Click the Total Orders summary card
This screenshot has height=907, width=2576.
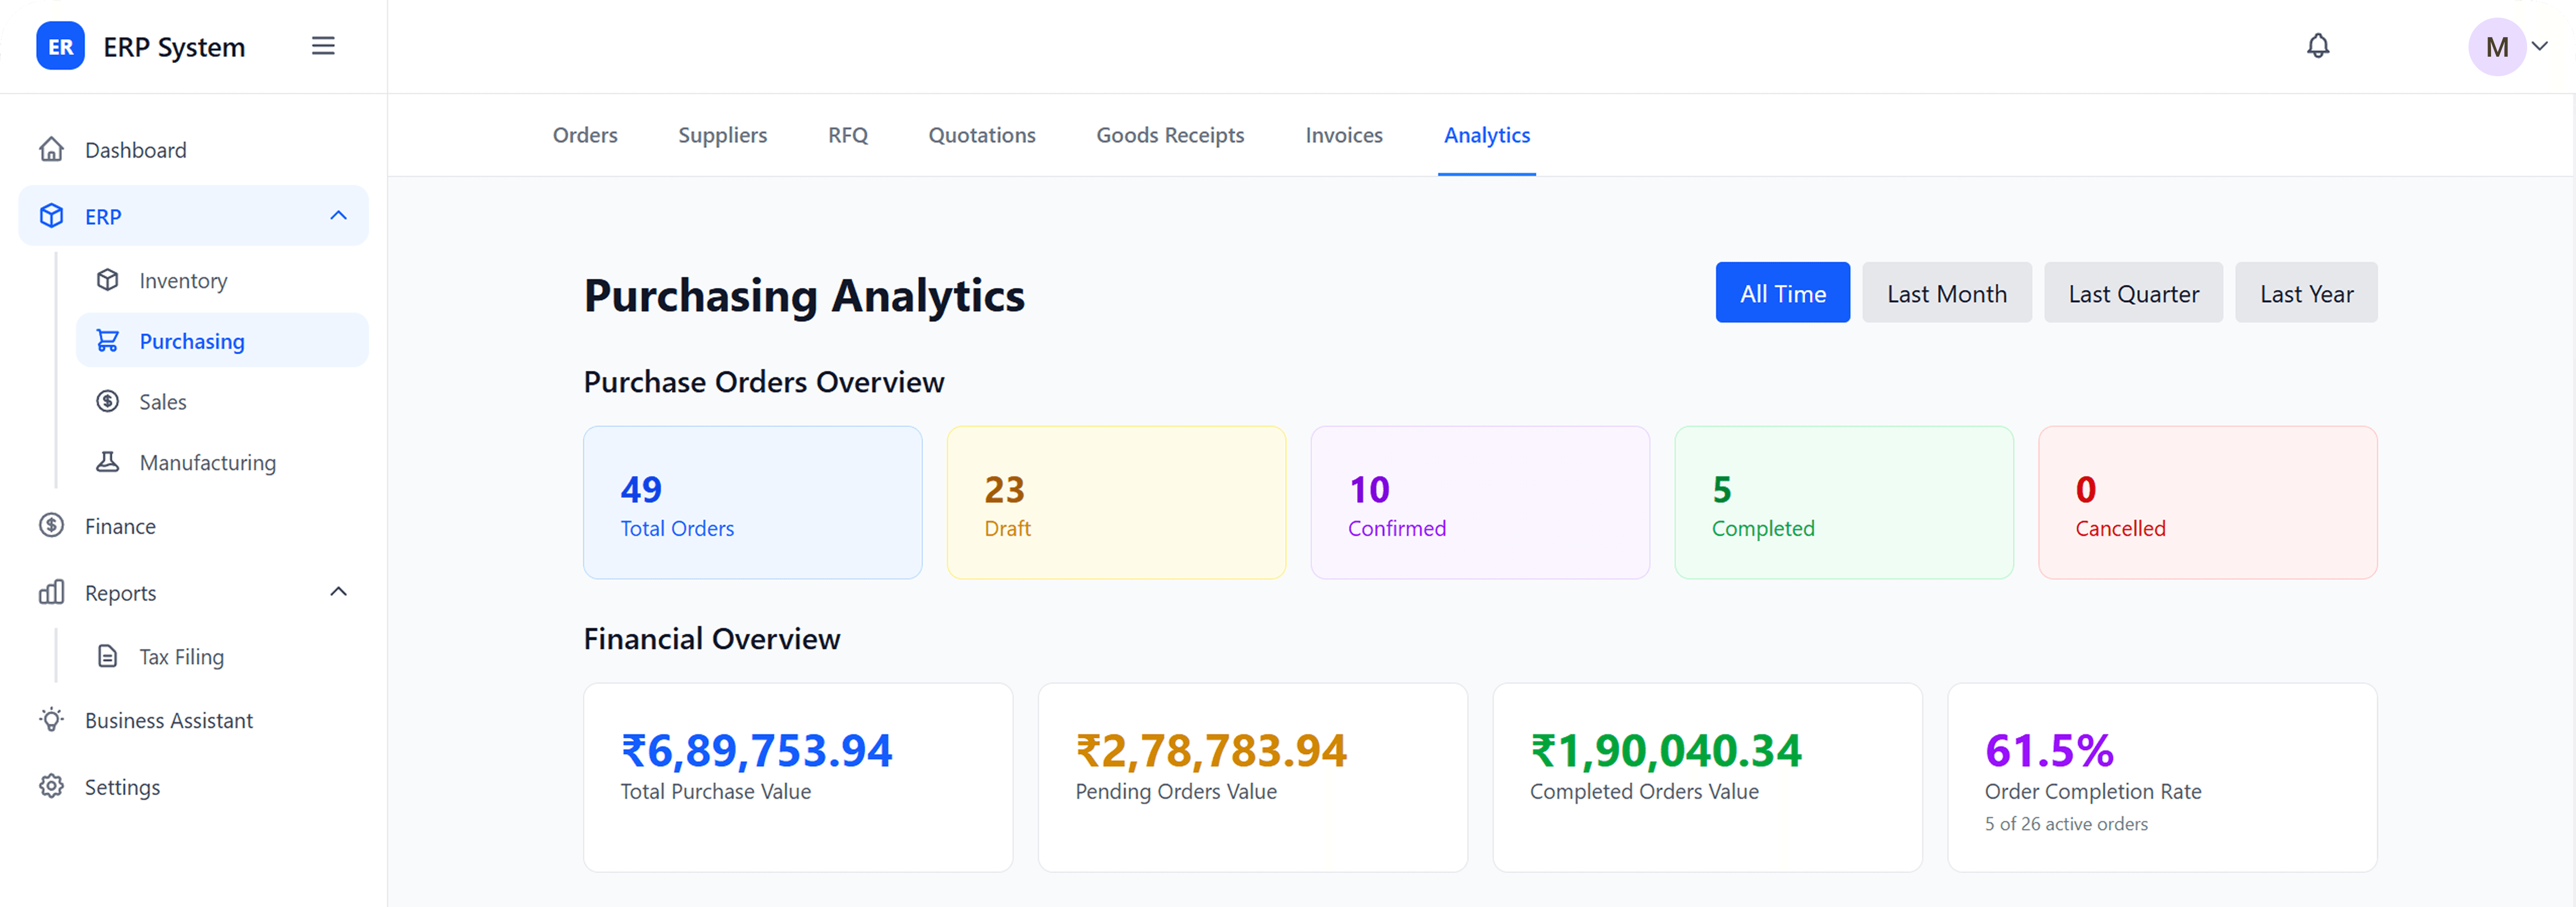click(752, 502)
